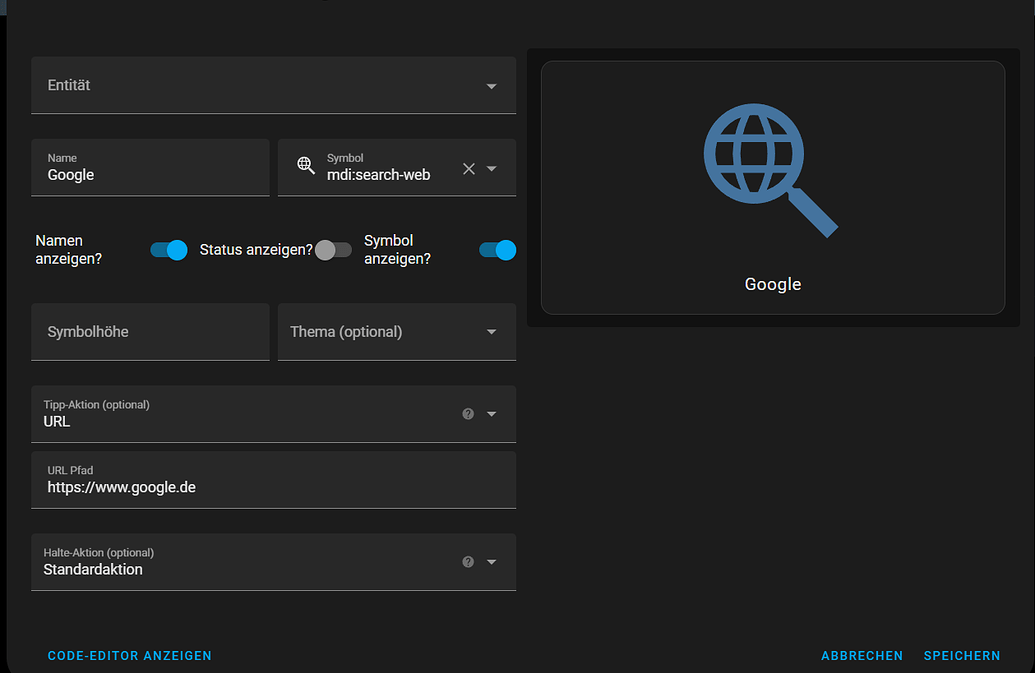This screenshot has width=1035, height=673.
Task: Disable the 'Namen anzeigen?' toggle
Action: click(168, 250)
